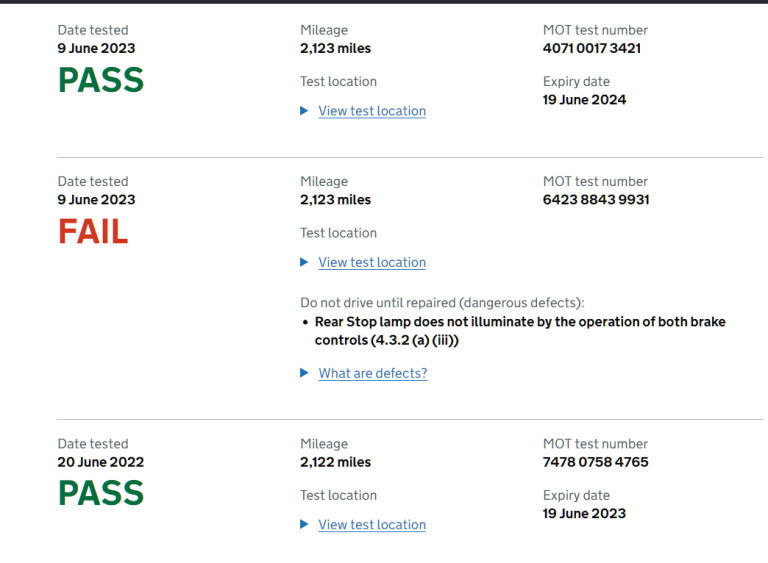Expand View test location for 20 June 2022 test
The width and height of the screenshot is (768, 563).
tap(372, 524)
